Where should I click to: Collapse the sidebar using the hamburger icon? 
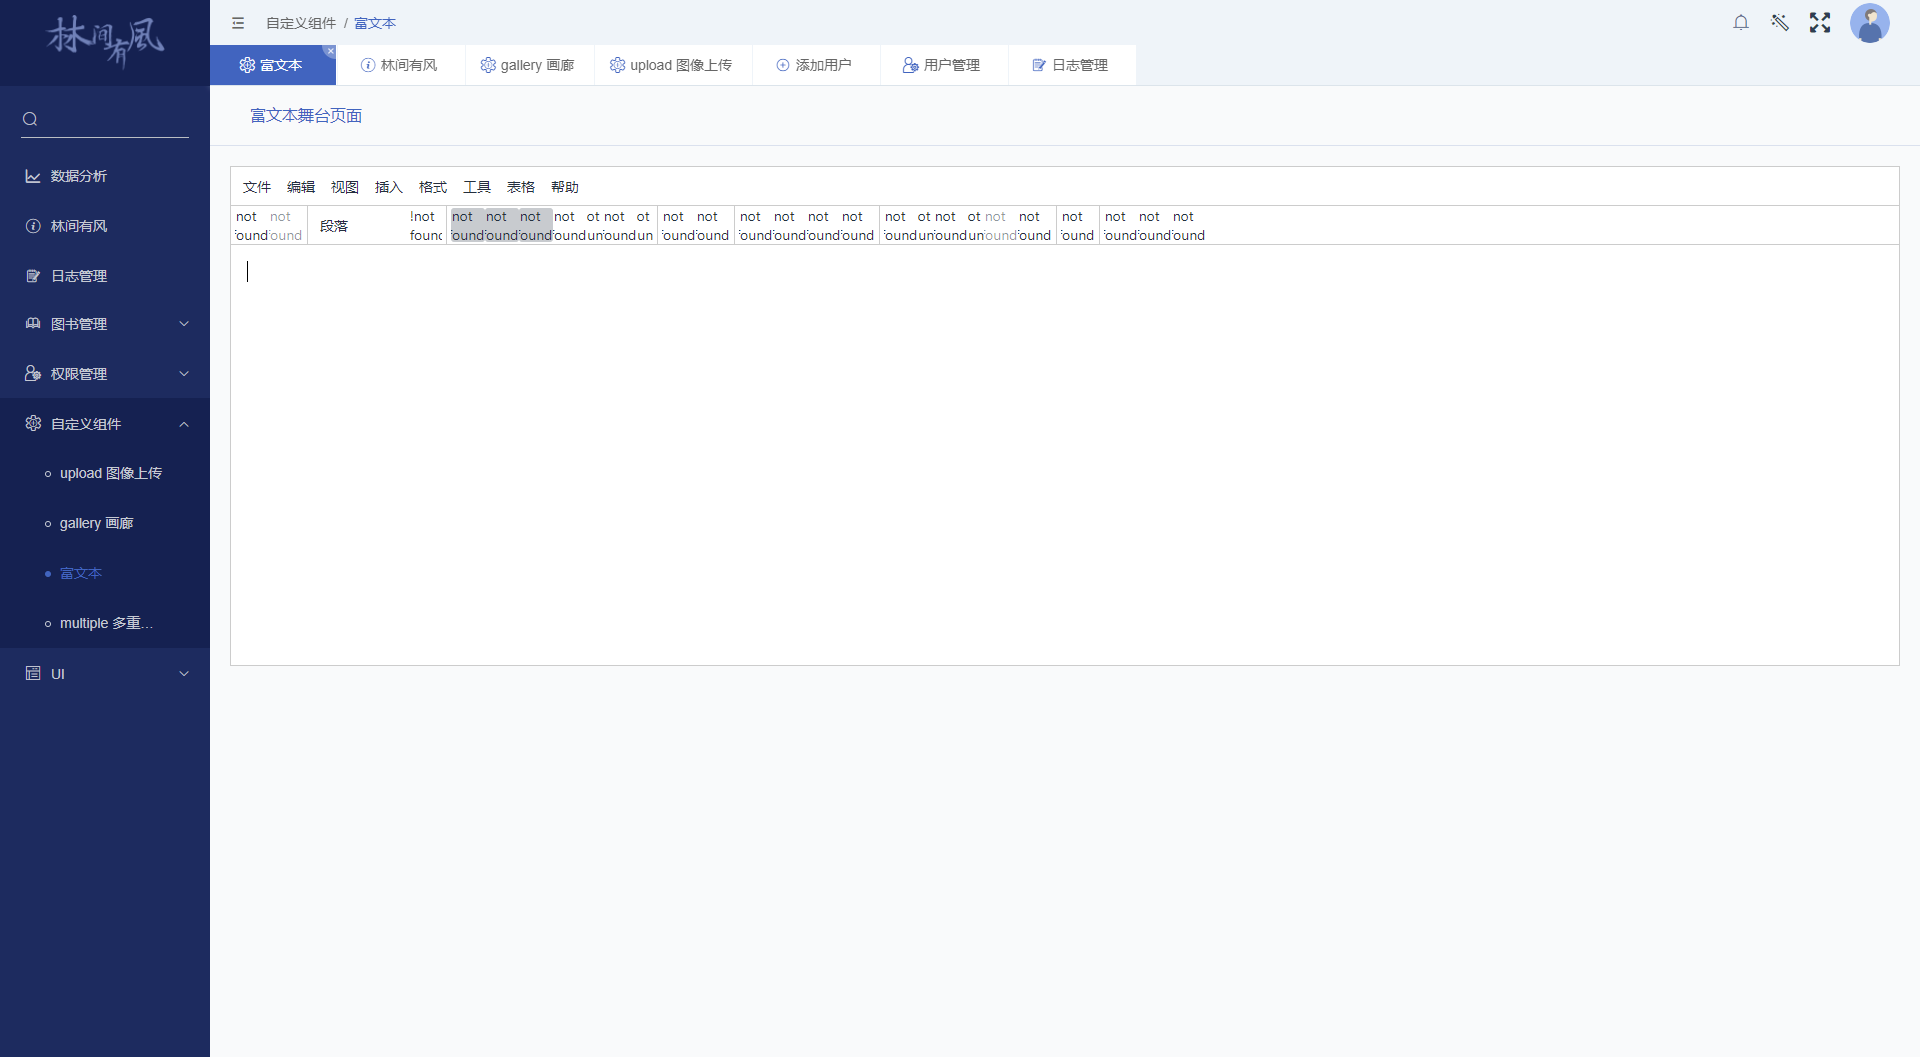tap(238, 23)
